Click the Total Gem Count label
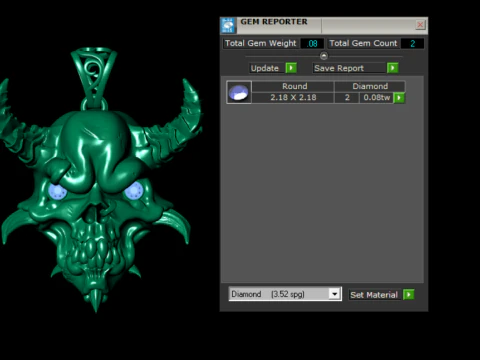 [363, 43]
